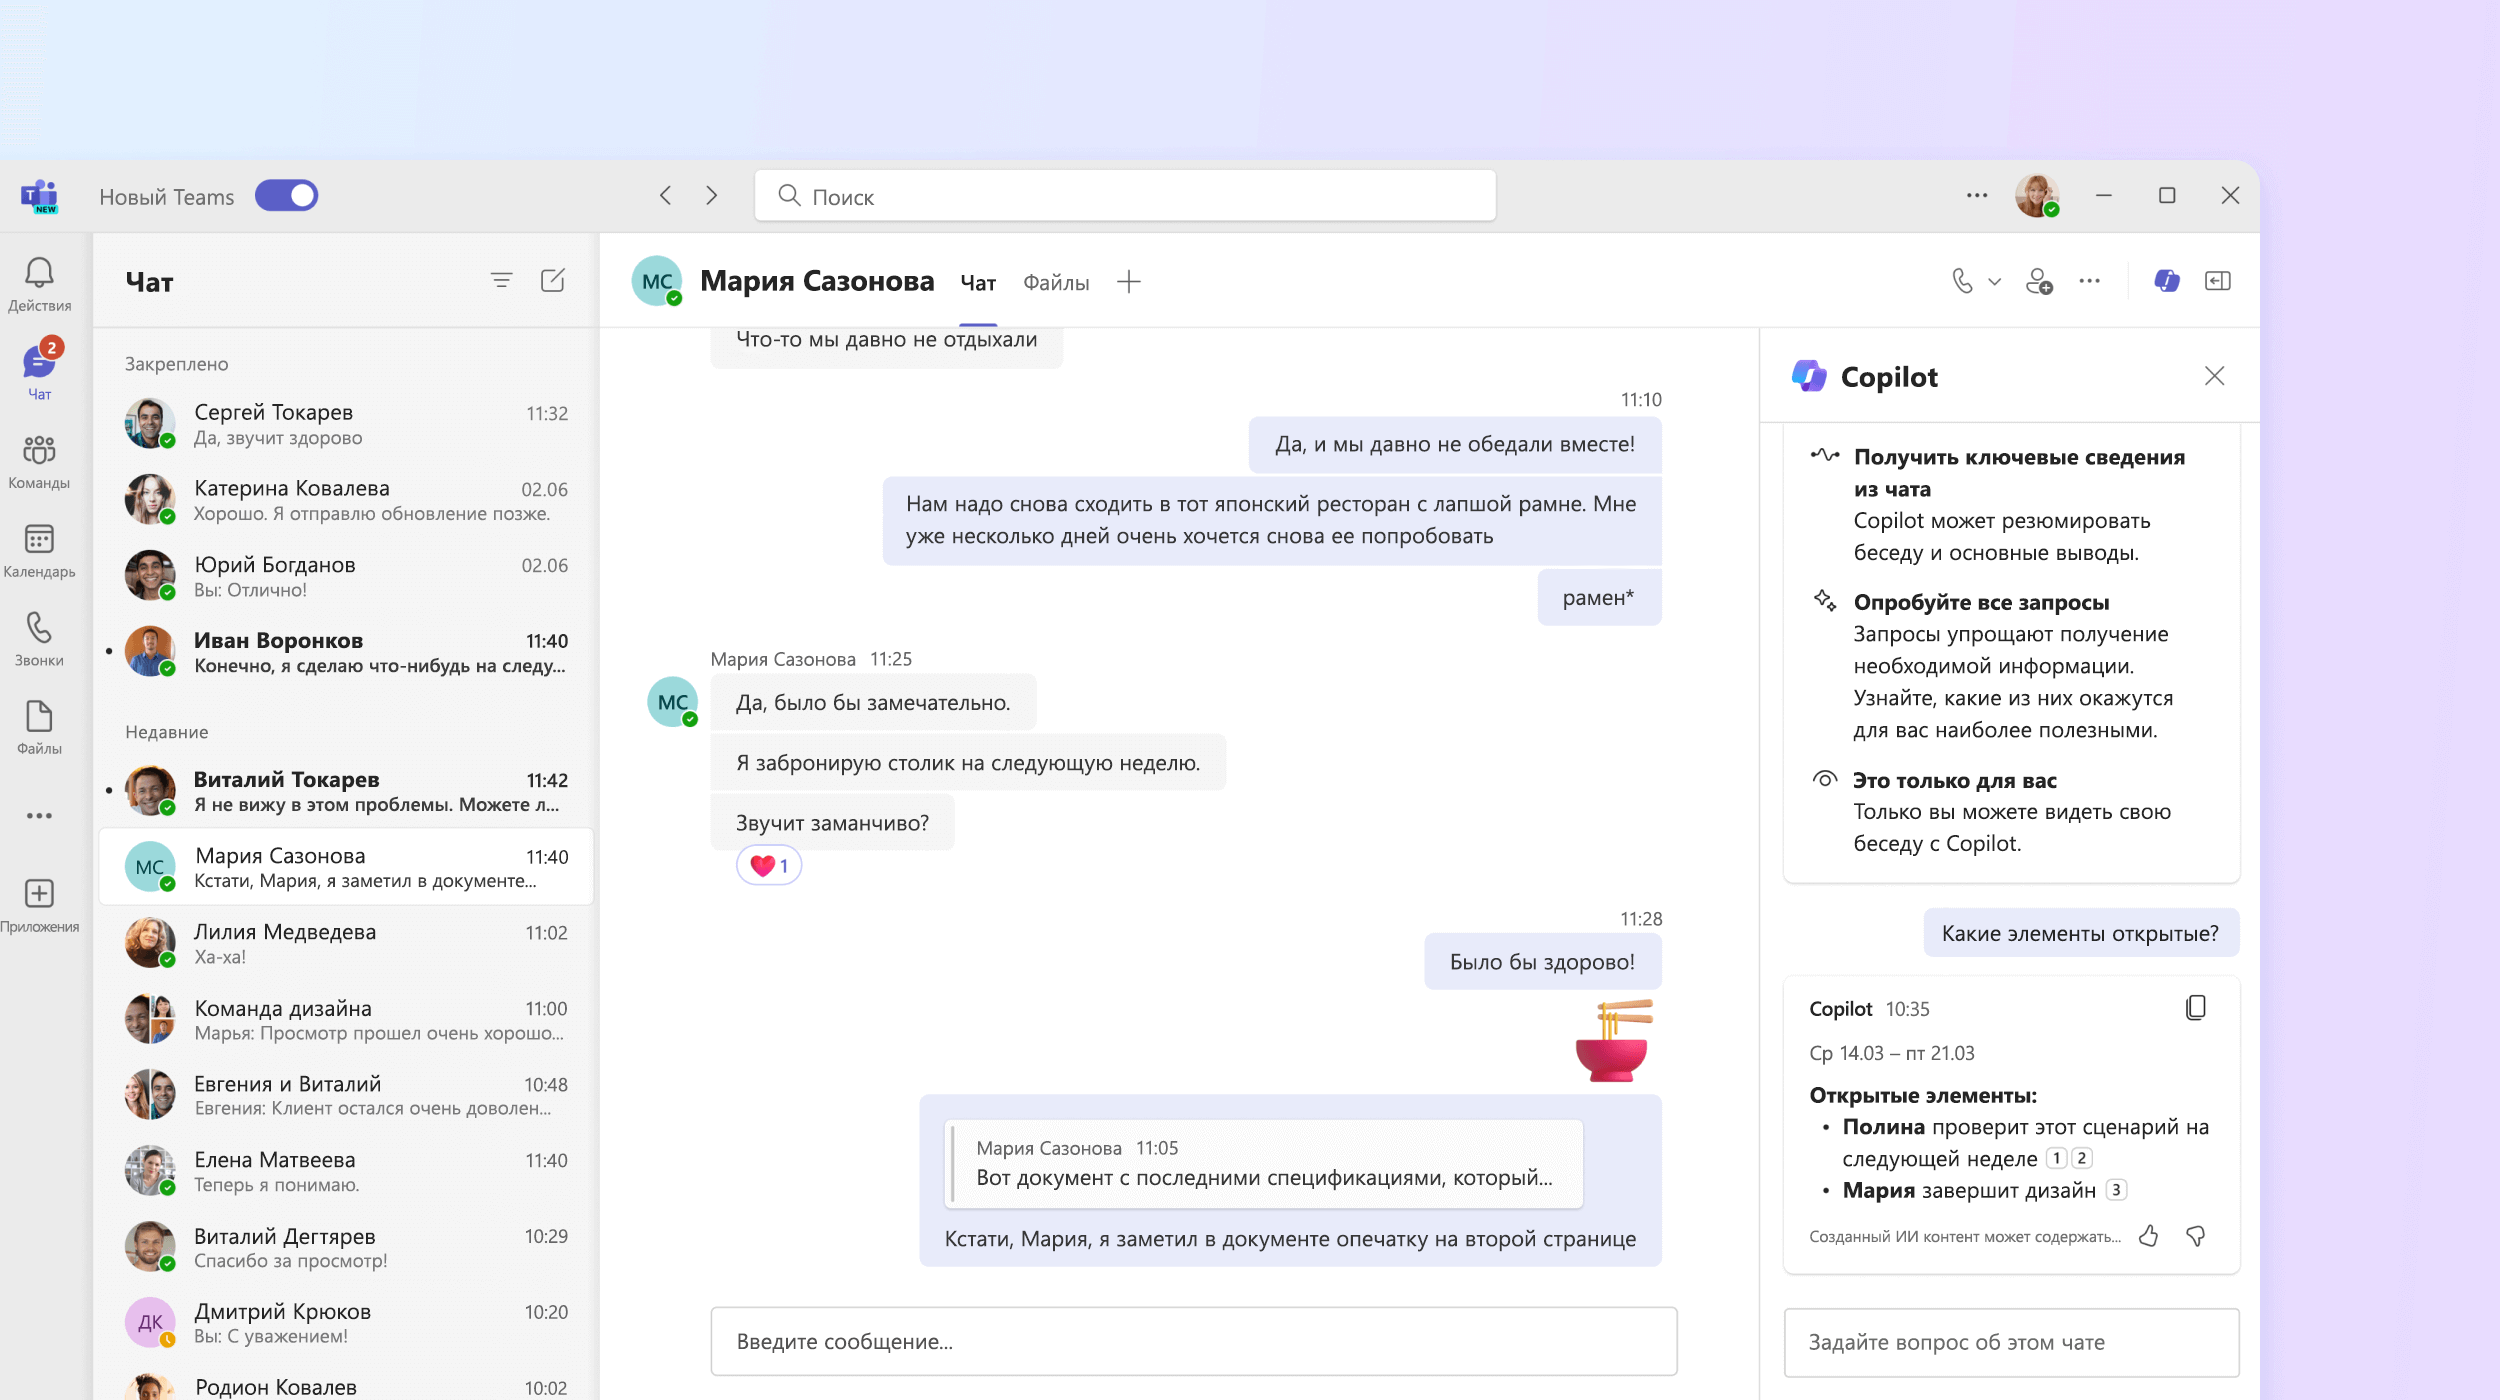Viewport: 2500px width, 1400px height.
Task: Click the heart reaction with count 1
Action: click(x=769, y=865)
